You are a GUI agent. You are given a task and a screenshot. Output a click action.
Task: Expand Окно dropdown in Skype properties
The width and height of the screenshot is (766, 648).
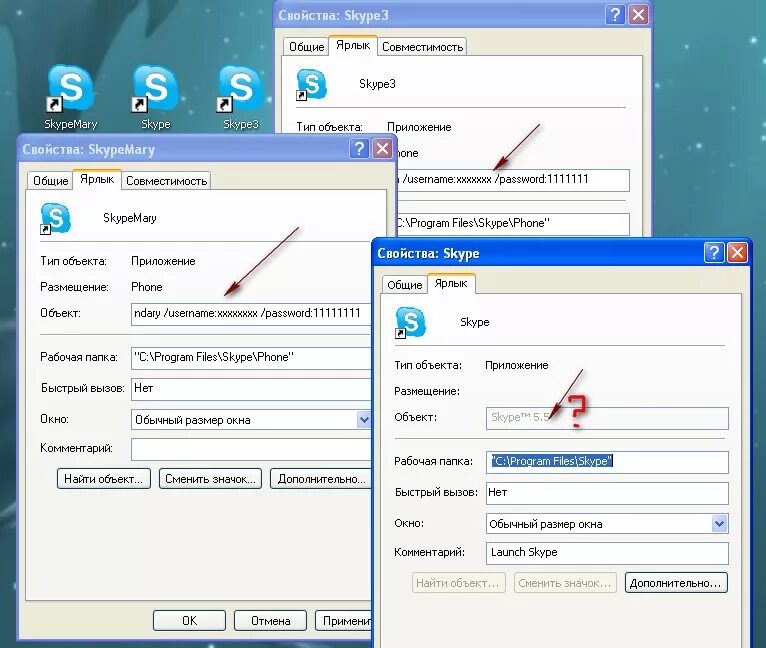tap(719, 524)
